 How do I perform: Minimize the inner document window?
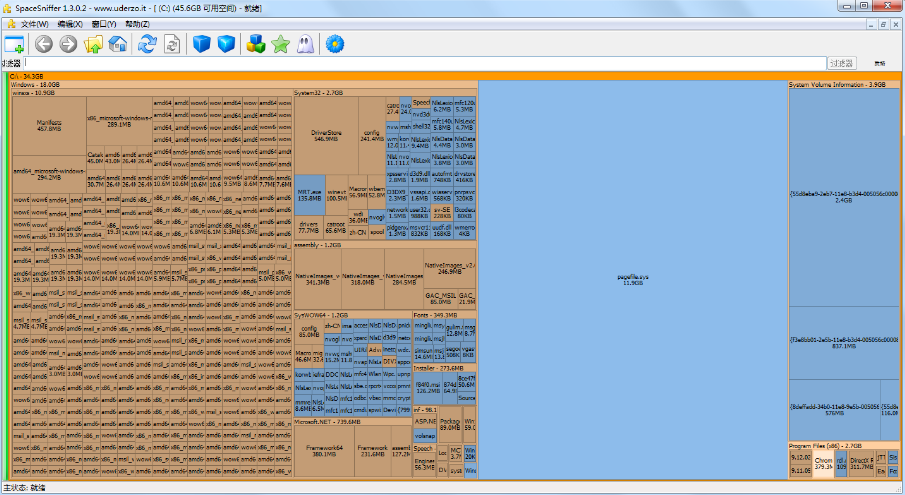coord(871,24)
